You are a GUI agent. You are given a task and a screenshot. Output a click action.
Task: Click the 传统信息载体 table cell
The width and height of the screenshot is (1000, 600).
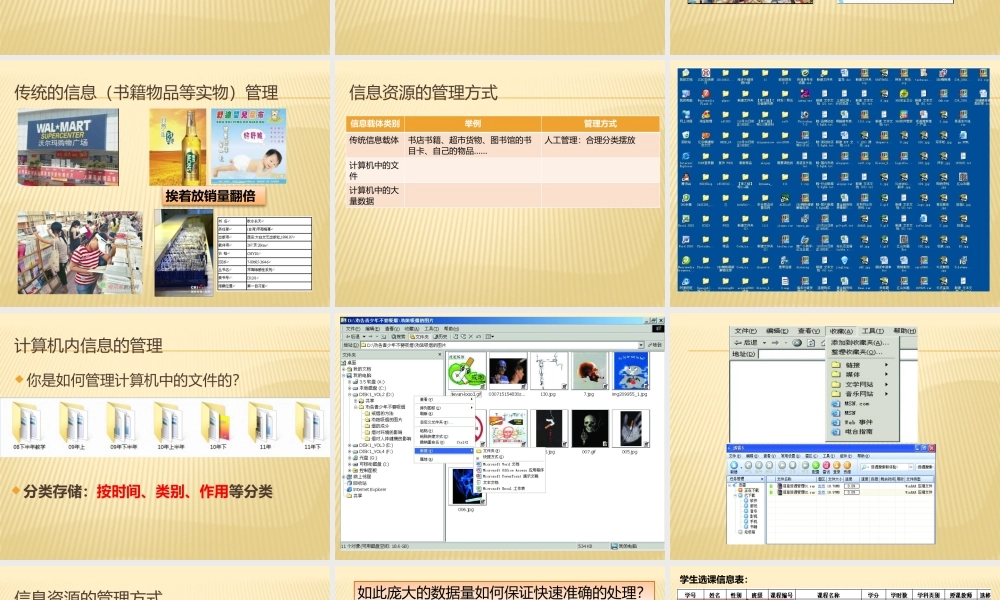375,145
